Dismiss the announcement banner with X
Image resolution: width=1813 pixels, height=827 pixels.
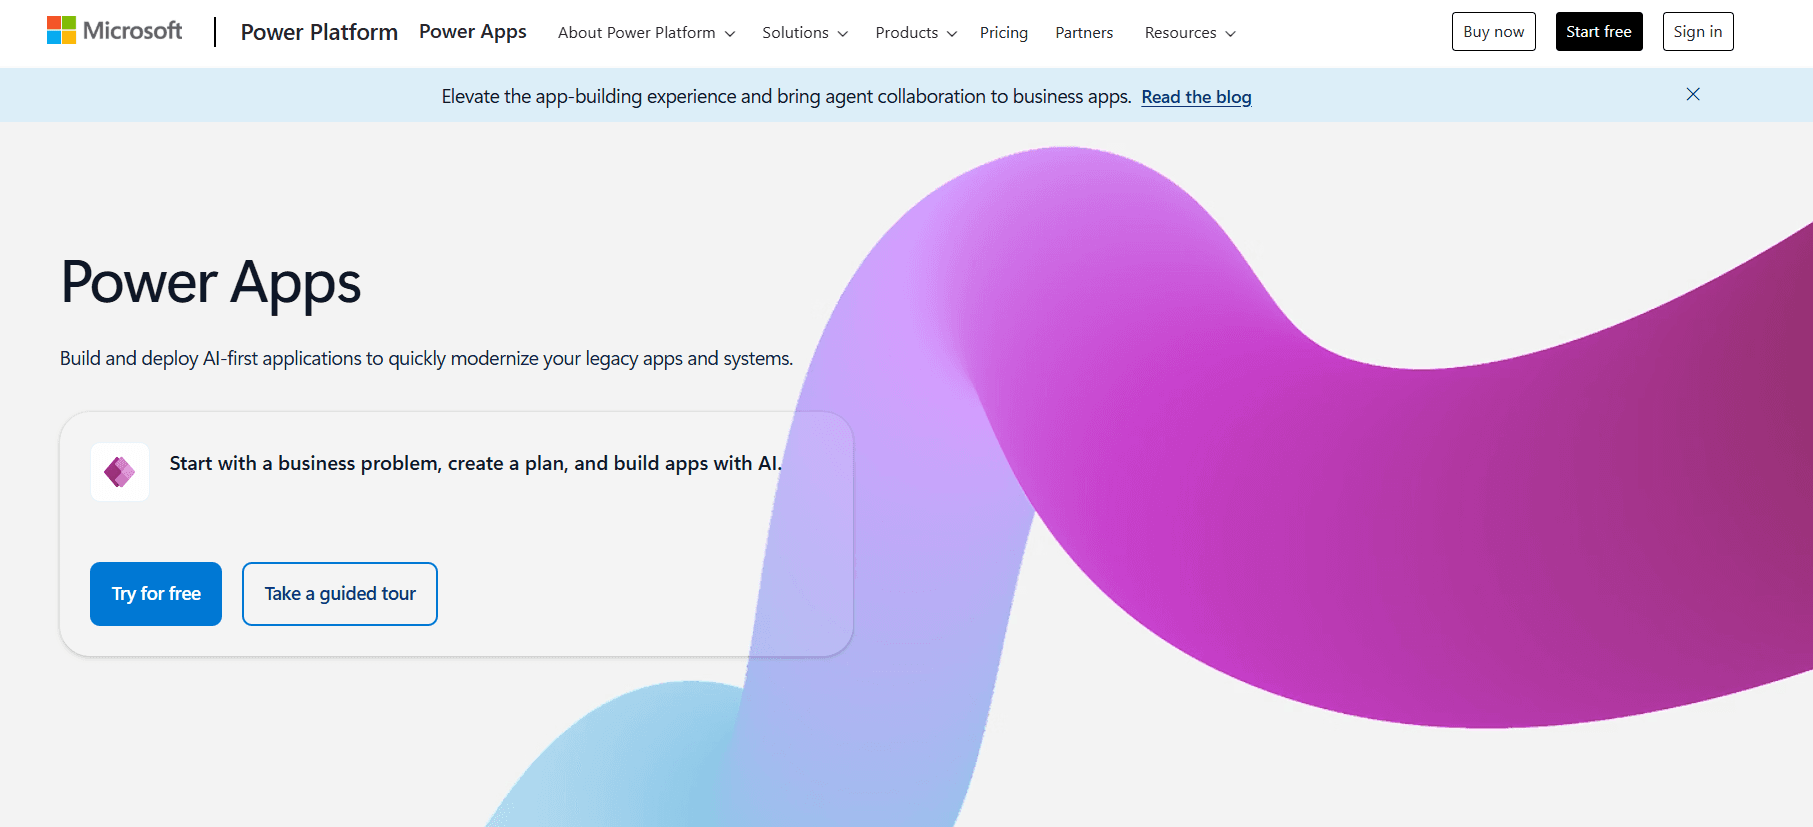click(x=1693, y=94)
